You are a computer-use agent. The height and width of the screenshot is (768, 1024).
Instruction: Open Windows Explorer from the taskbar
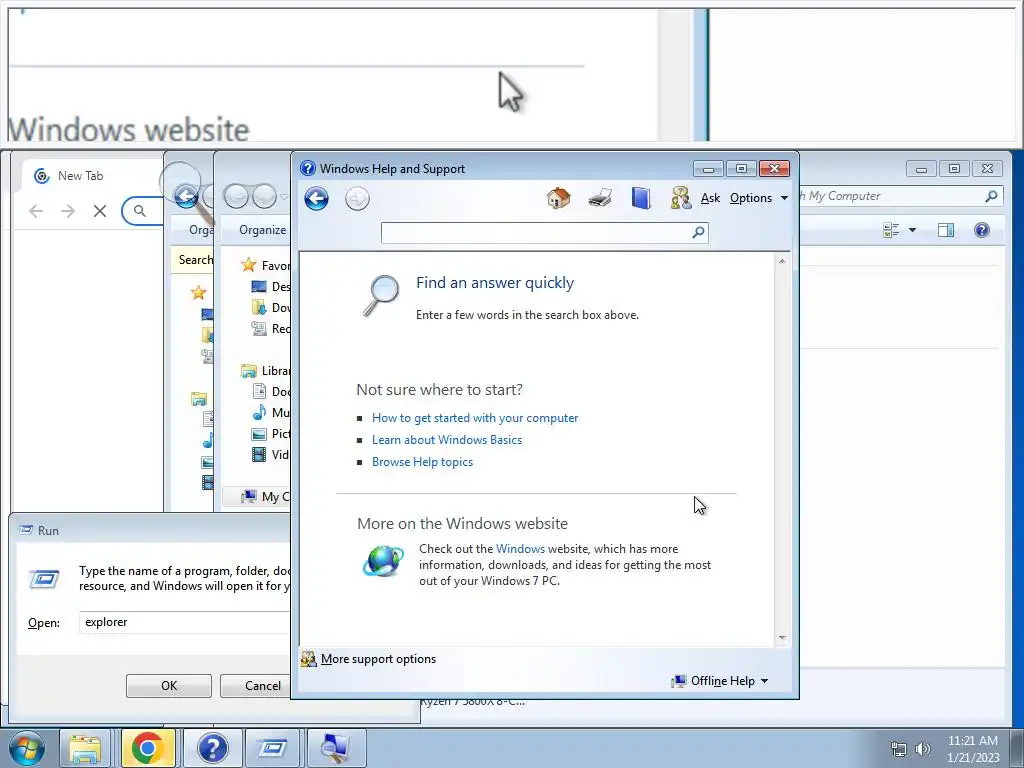[x=86, y=748]
